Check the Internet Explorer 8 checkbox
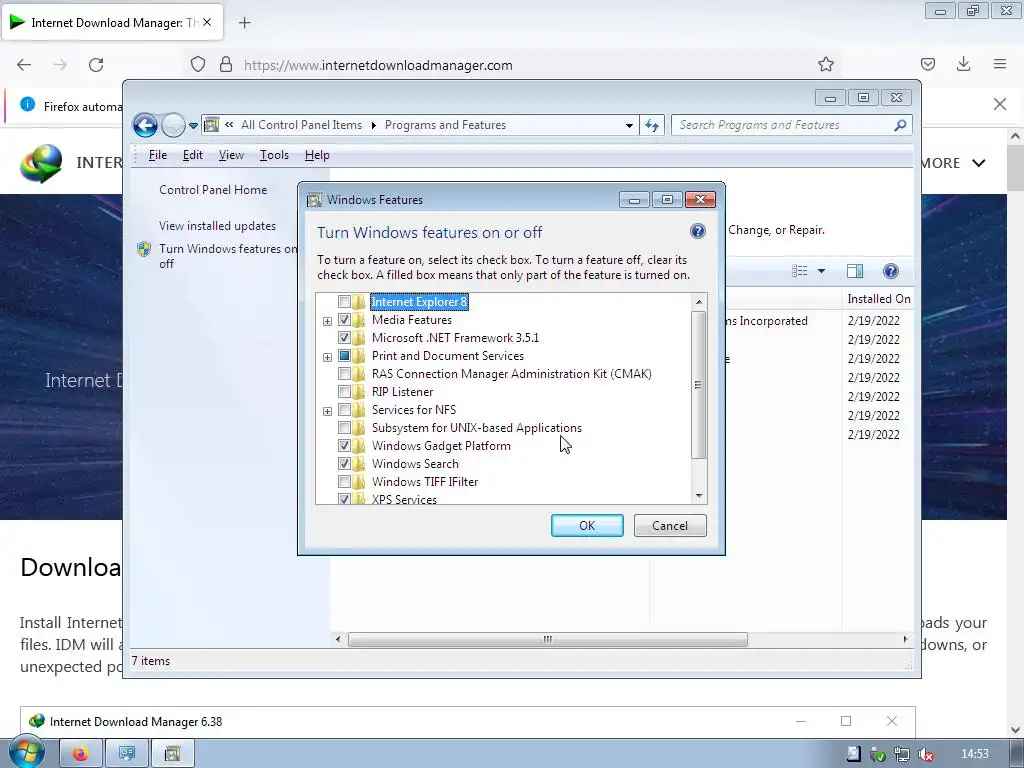Image resolution: width=1024 pixels, height=768 pixels. pyautogui.click(x=344, y=302)
